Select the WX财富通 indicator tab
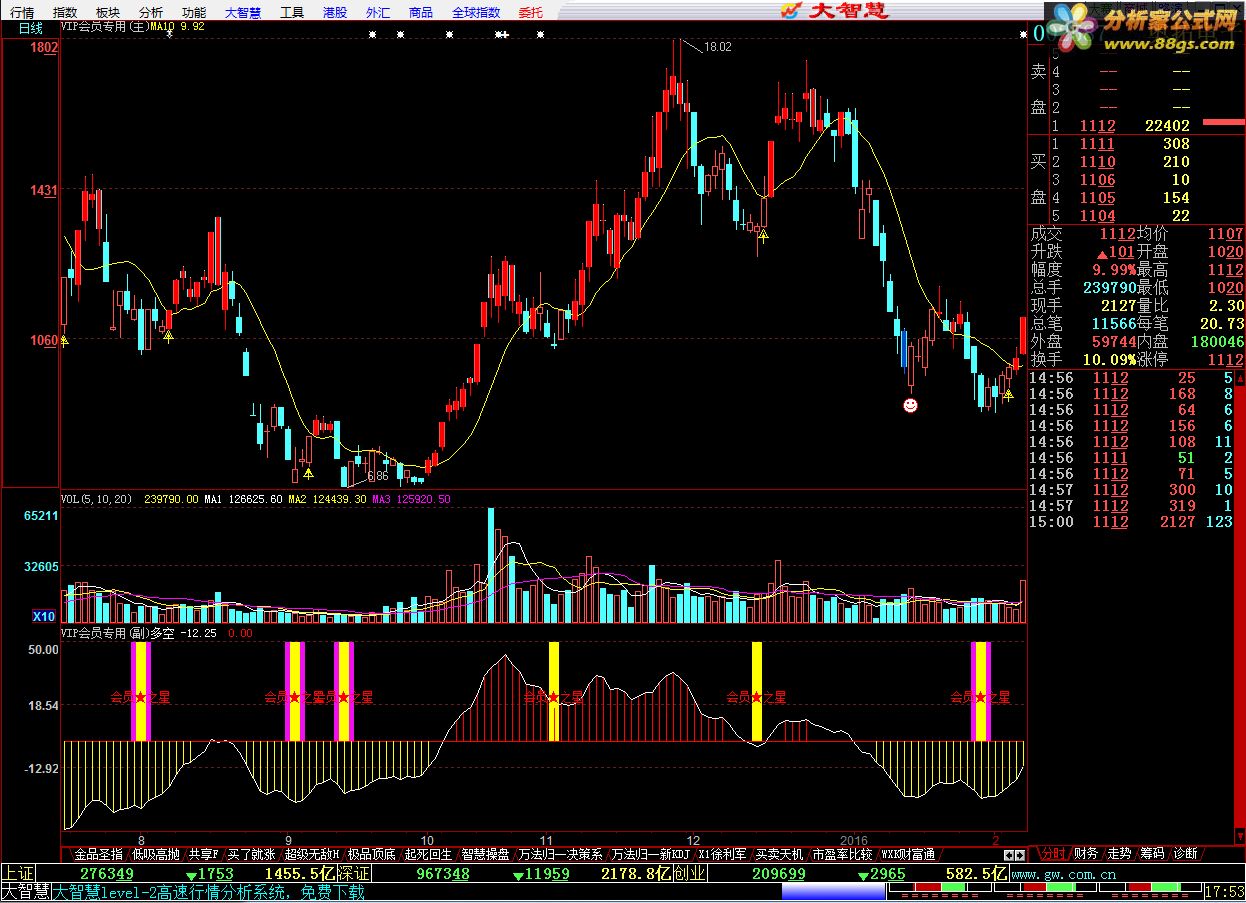The height and width of the screenshot is (903, 1246). click(908, 854)
